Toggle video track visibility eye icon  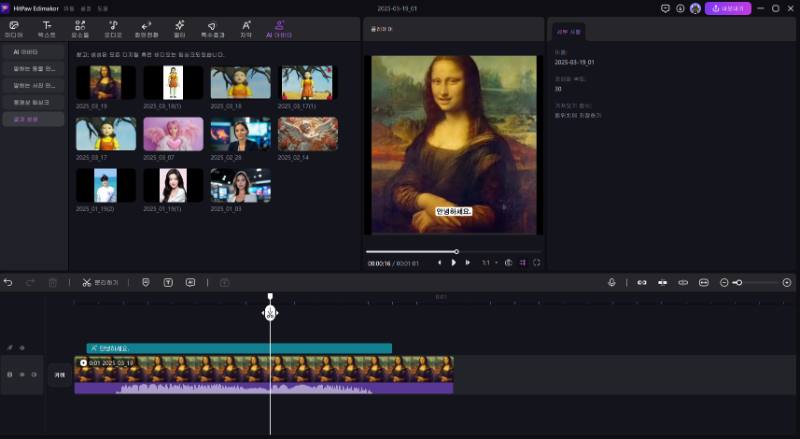pos(22,375)
